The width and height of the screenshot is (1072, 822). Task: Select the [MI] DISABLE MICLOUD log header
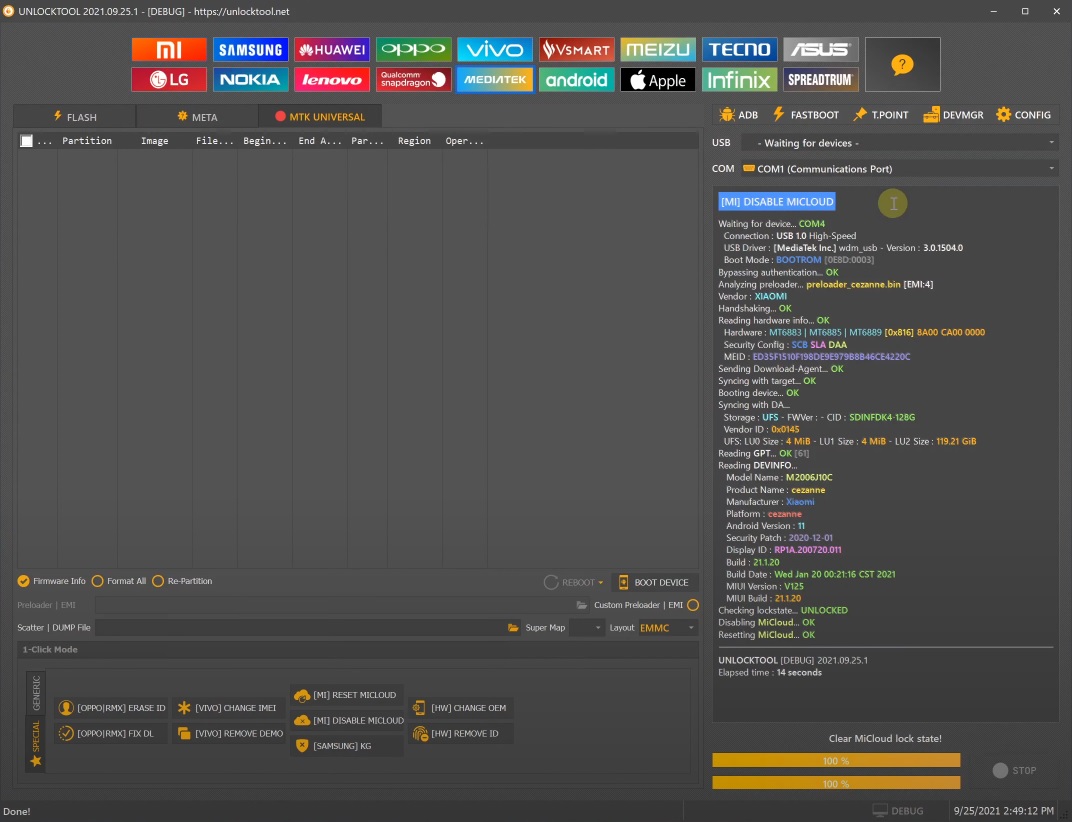tap(777, 202)
